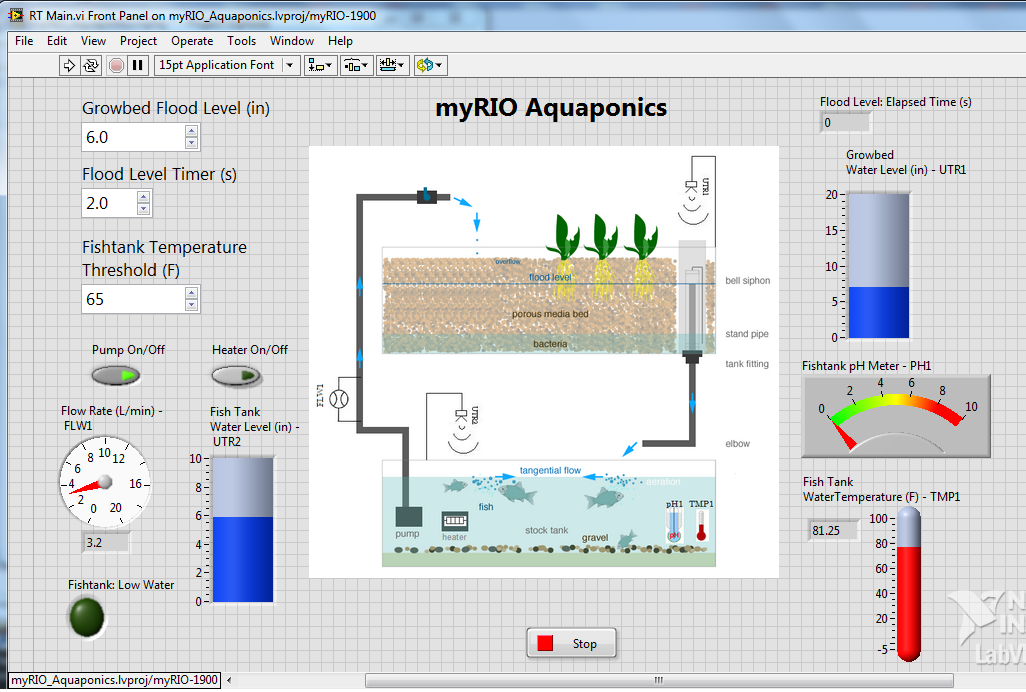Click the Abort Execution button
The width and height of the screenshot is (1026, 692).
pos(116,65)
